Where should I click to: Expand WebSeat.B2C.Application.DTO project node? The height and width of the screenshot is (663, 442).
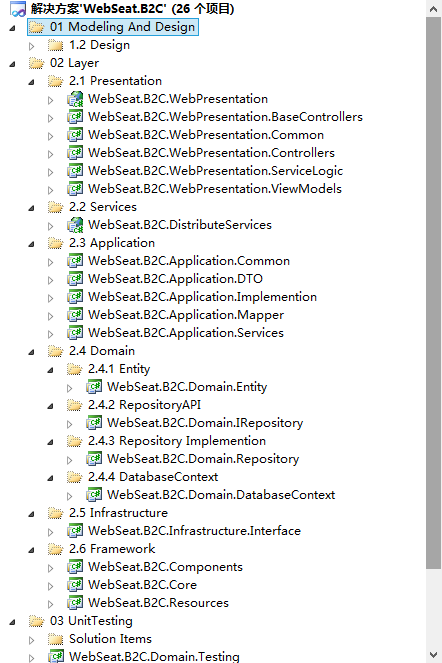tap(51, 280)
